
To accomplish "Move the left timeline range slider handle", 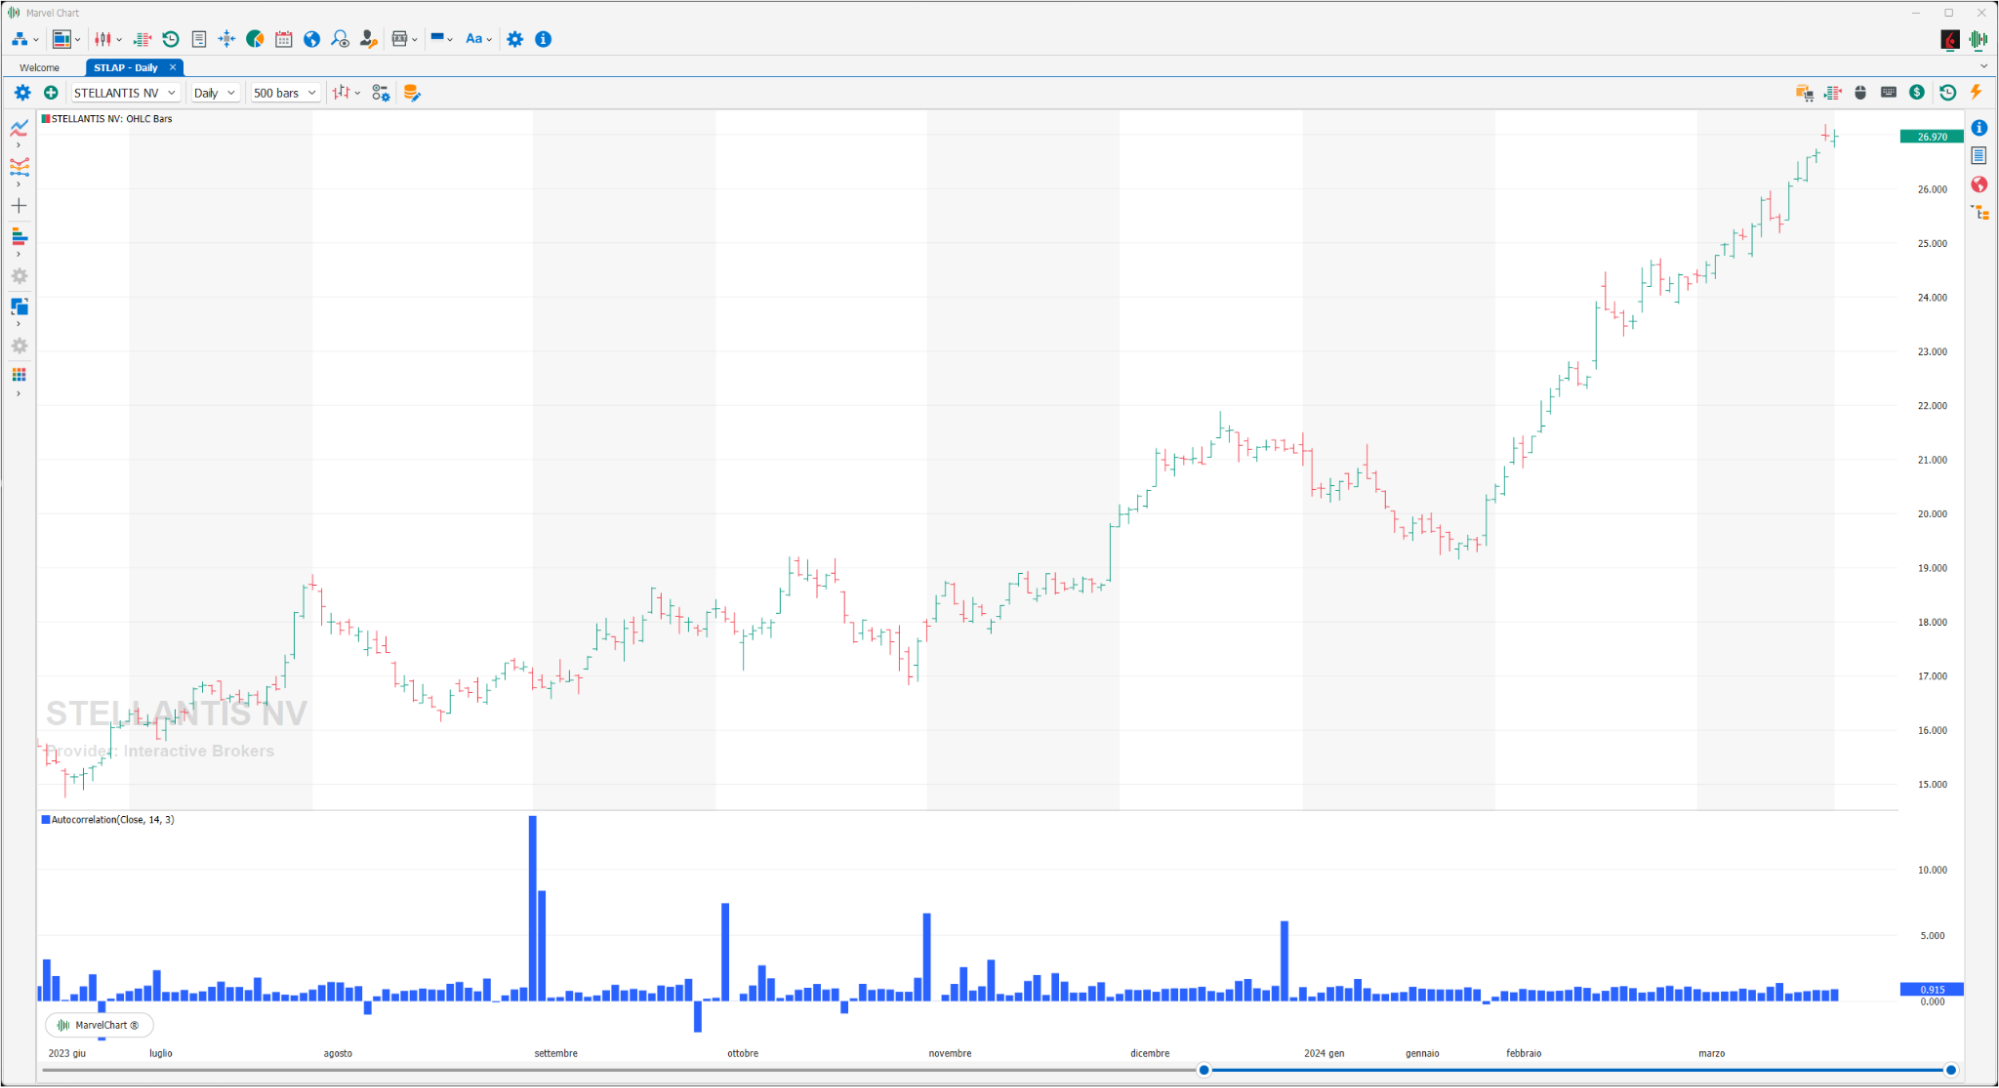I will tap(1204, 1070).
